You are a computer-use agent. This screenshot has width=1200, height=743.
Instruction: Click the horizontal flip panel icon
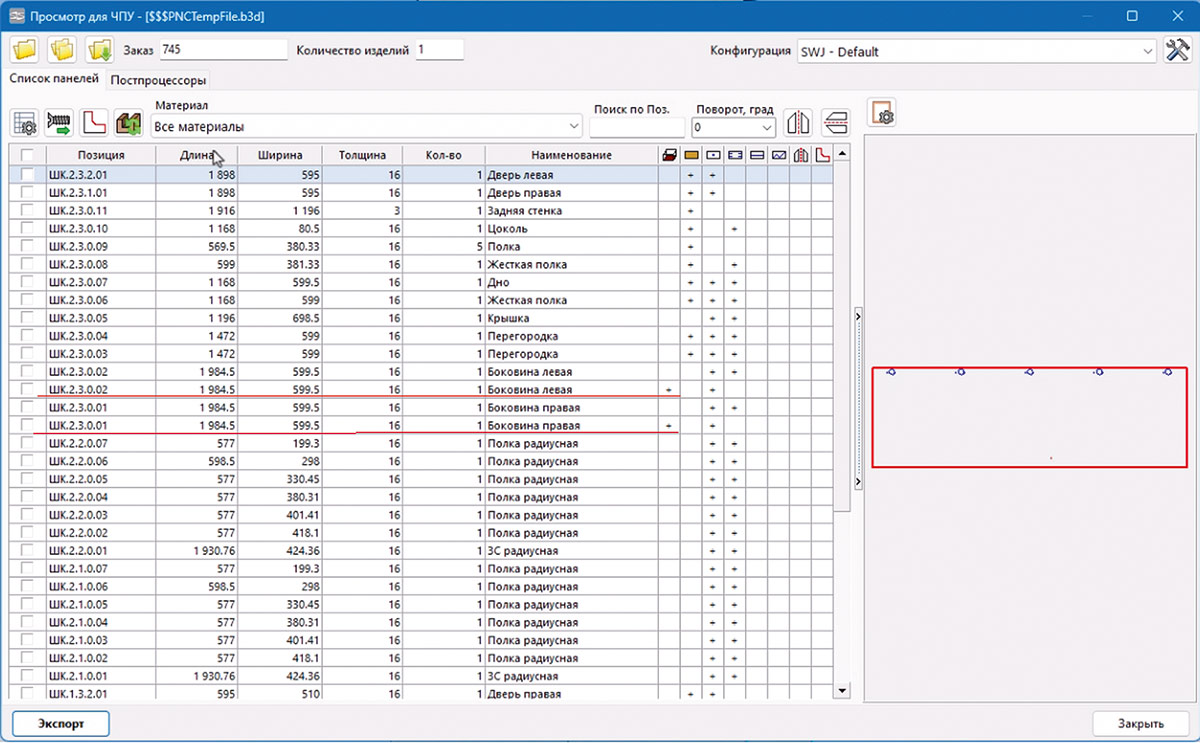click(835, 123)
